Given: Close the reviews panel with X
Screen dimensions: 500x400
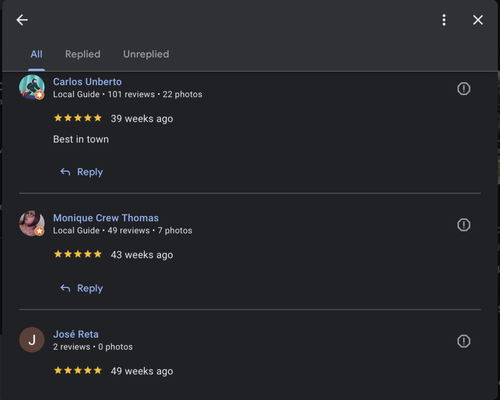Looking at the screenshot, I should point(478,20).
